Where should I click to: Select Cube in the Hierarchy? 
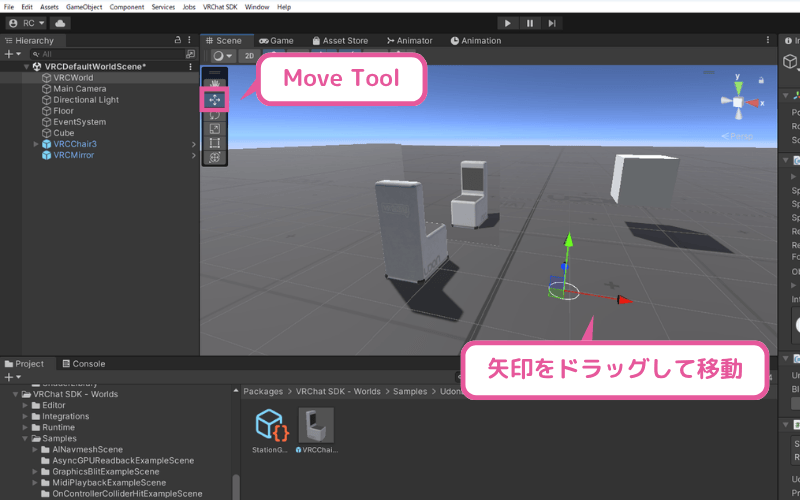click(64, 133)
